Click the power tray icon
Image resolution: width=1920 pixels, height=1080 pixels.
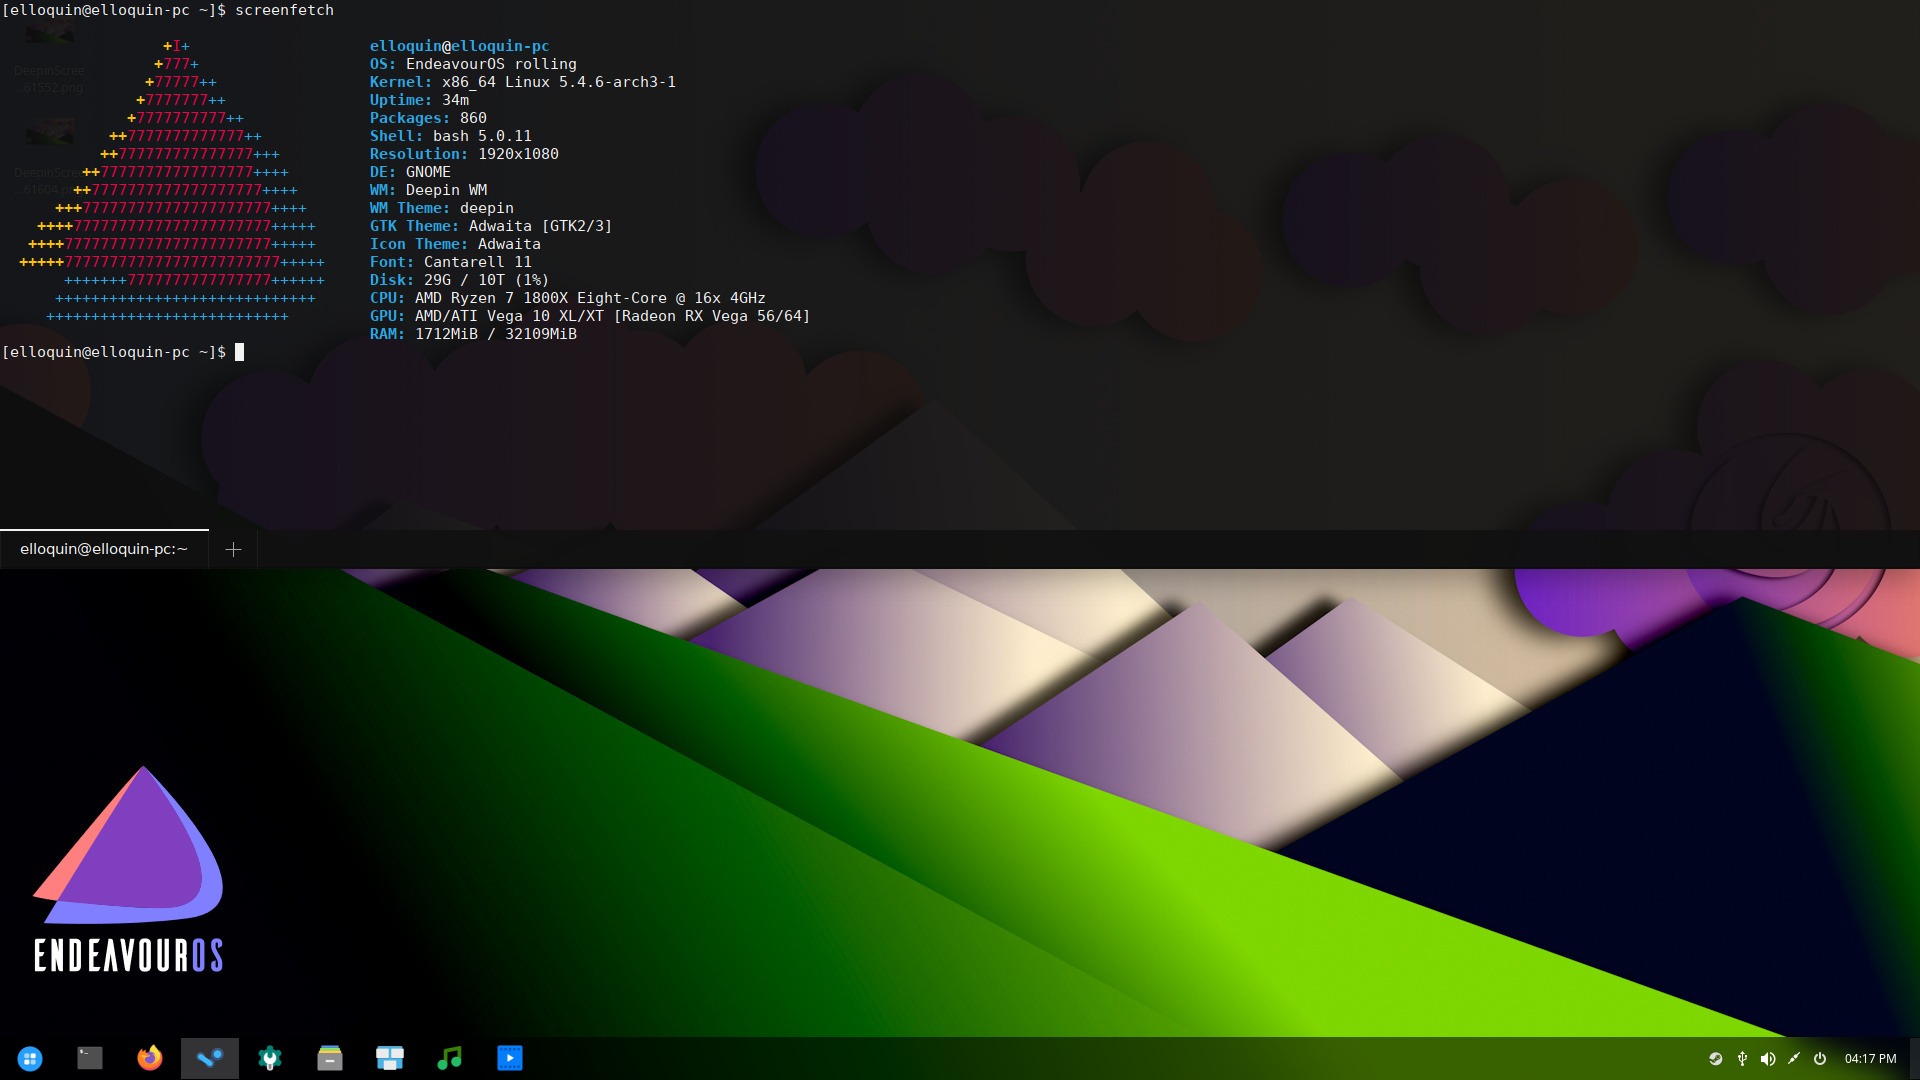[x=1820, y=1059]
